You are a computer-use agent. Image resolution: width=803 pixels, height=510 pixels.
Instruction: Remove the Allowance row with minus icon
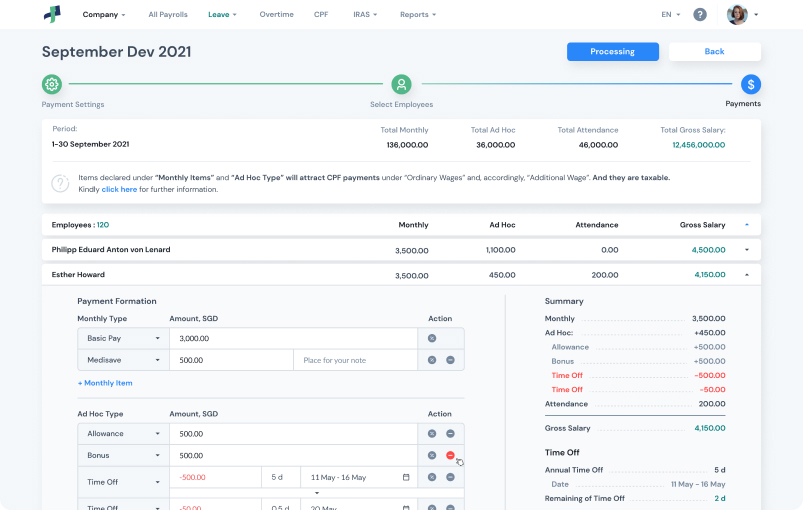[x=450, y=434]
